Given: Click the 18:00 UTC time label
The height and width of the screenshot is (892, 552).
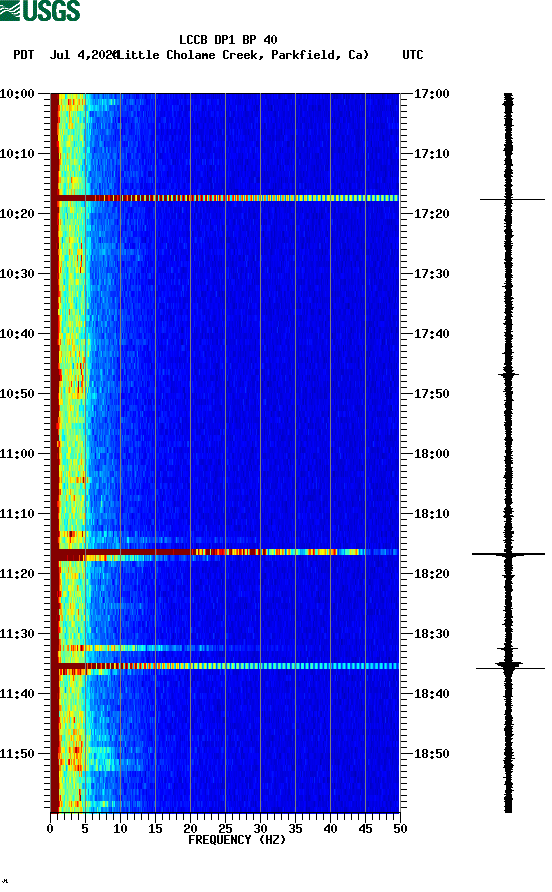Looking at the screenshot, I should [431, 453].
